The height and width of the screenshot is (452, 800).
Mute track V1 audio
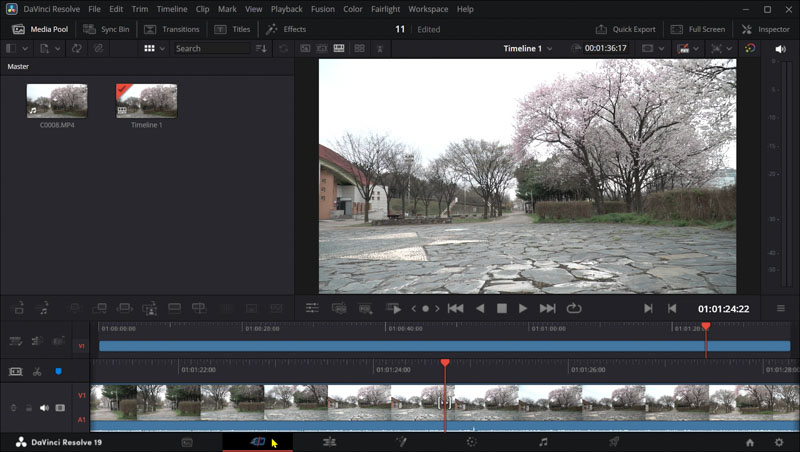(x=44, y=408)
